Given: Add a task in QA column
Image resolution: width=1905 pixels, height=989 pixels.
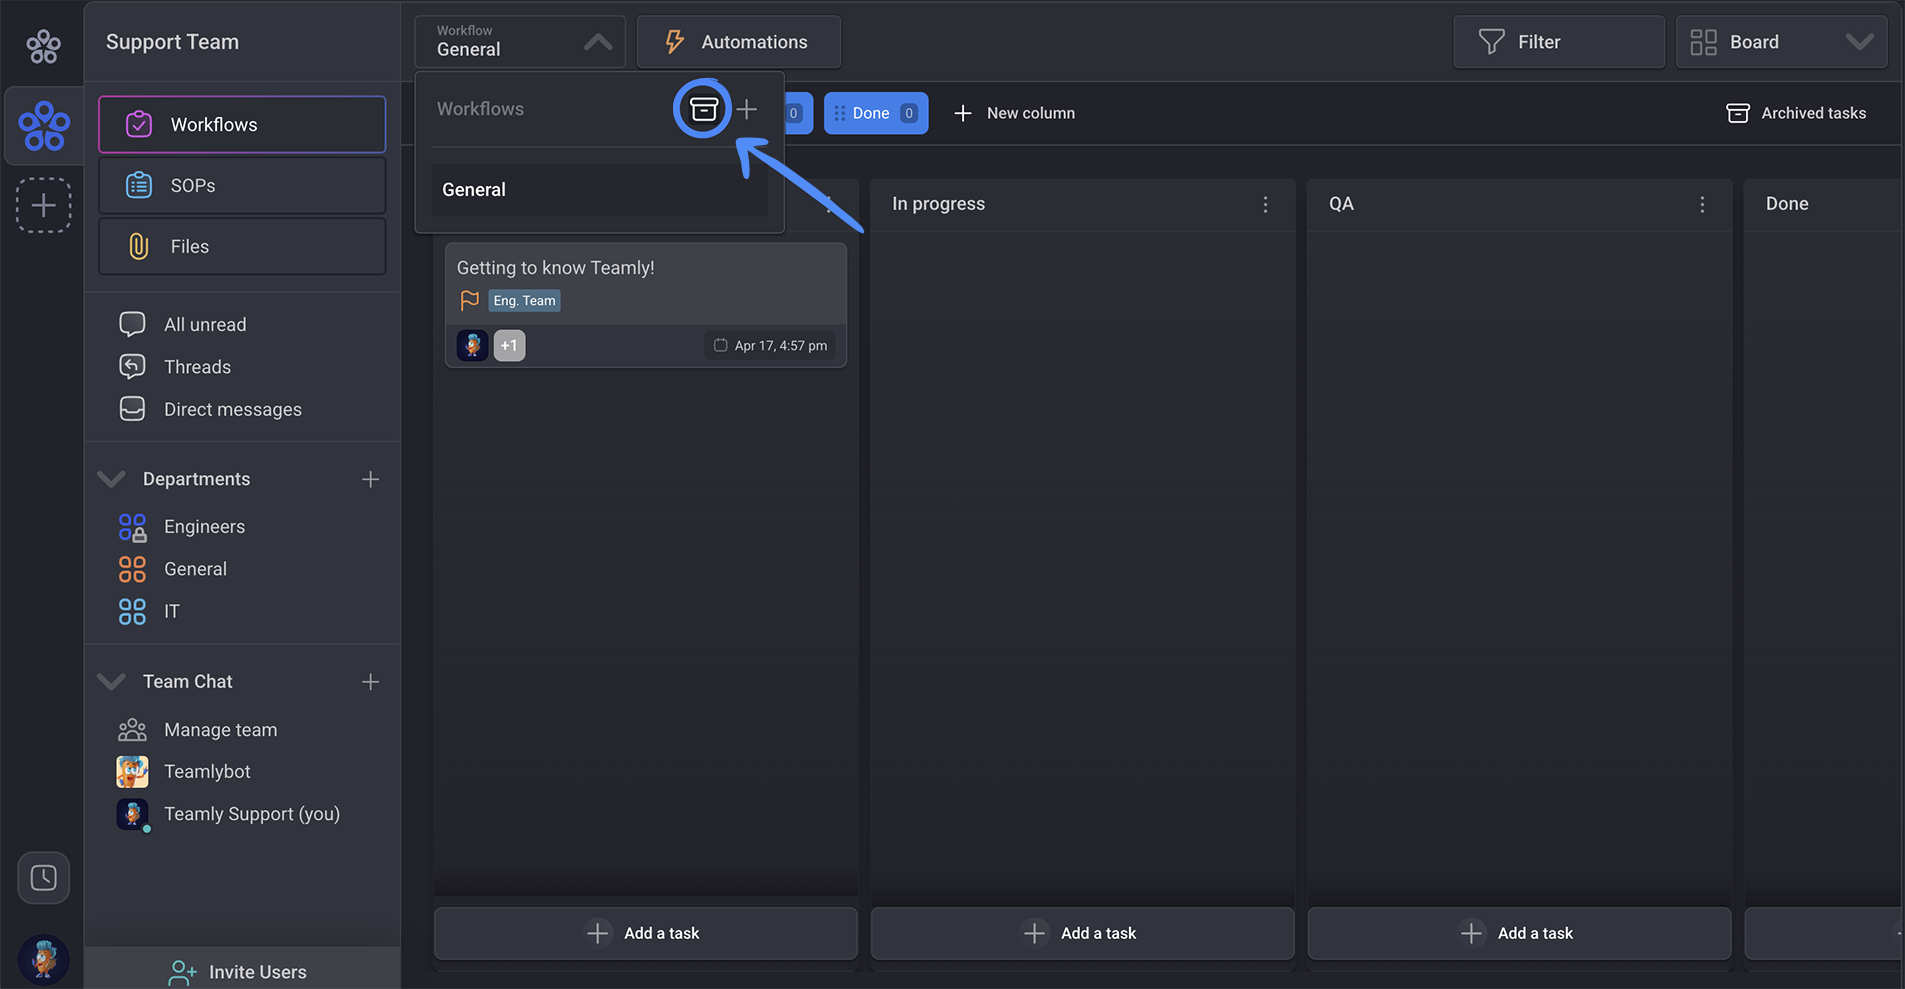Looking at the screenshot, I should pos(1520,933).
